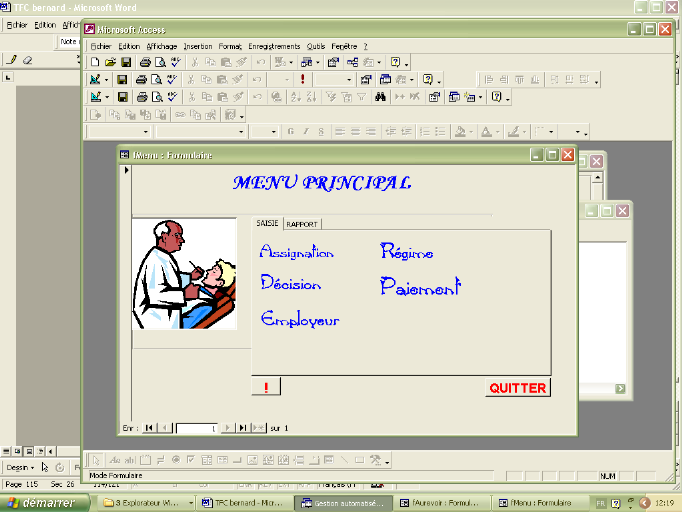682x512 pixels.
Task: Click the binoculars Find icon
Action: click(380, 97)
